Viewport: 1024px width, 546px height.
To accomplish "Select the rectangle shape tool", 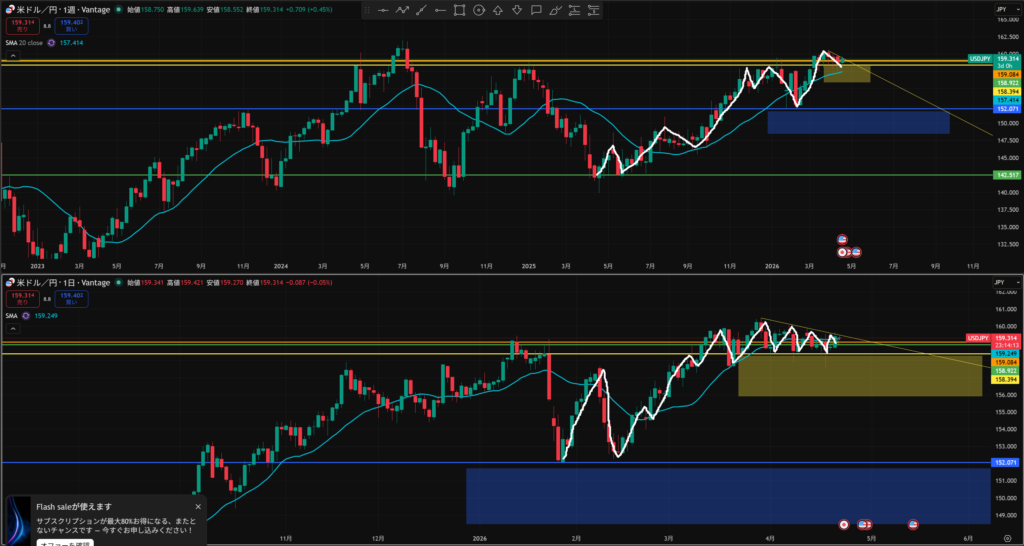I will 459,11.
